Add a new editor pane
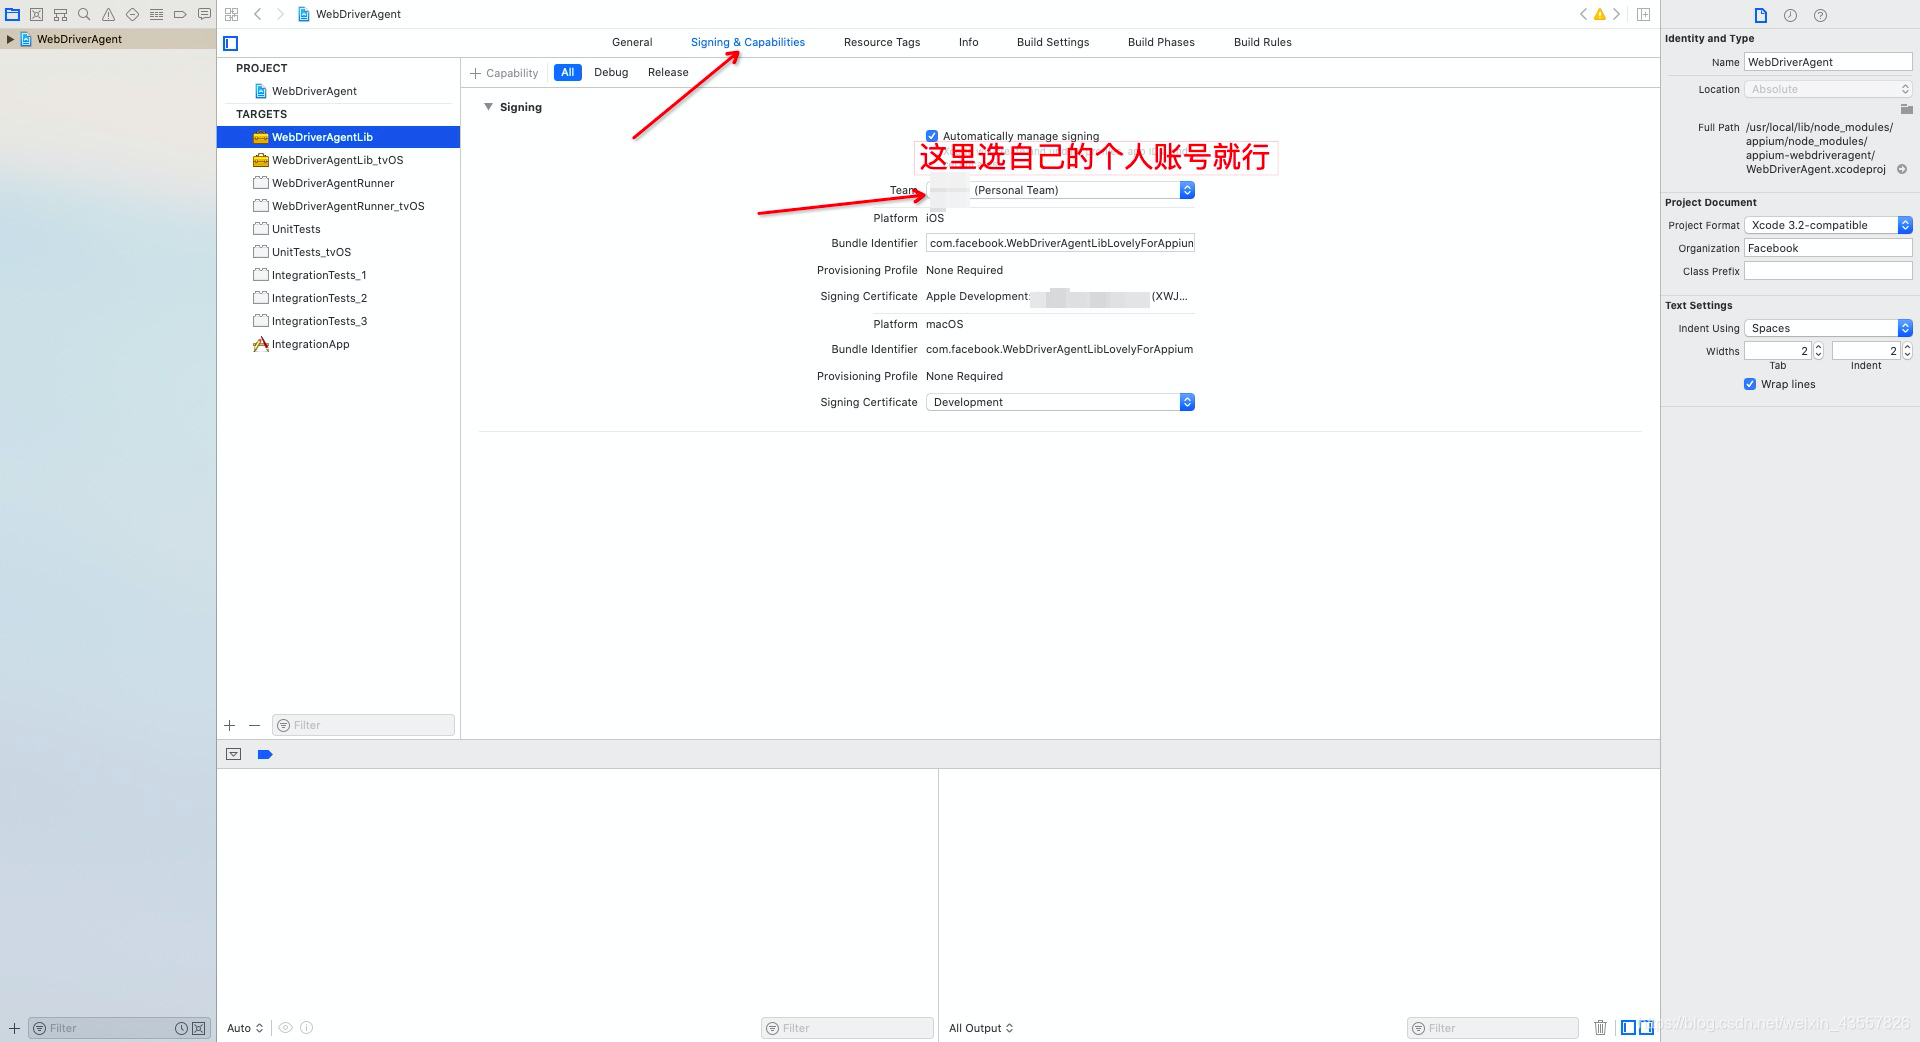 click(x=1643, y=14)
